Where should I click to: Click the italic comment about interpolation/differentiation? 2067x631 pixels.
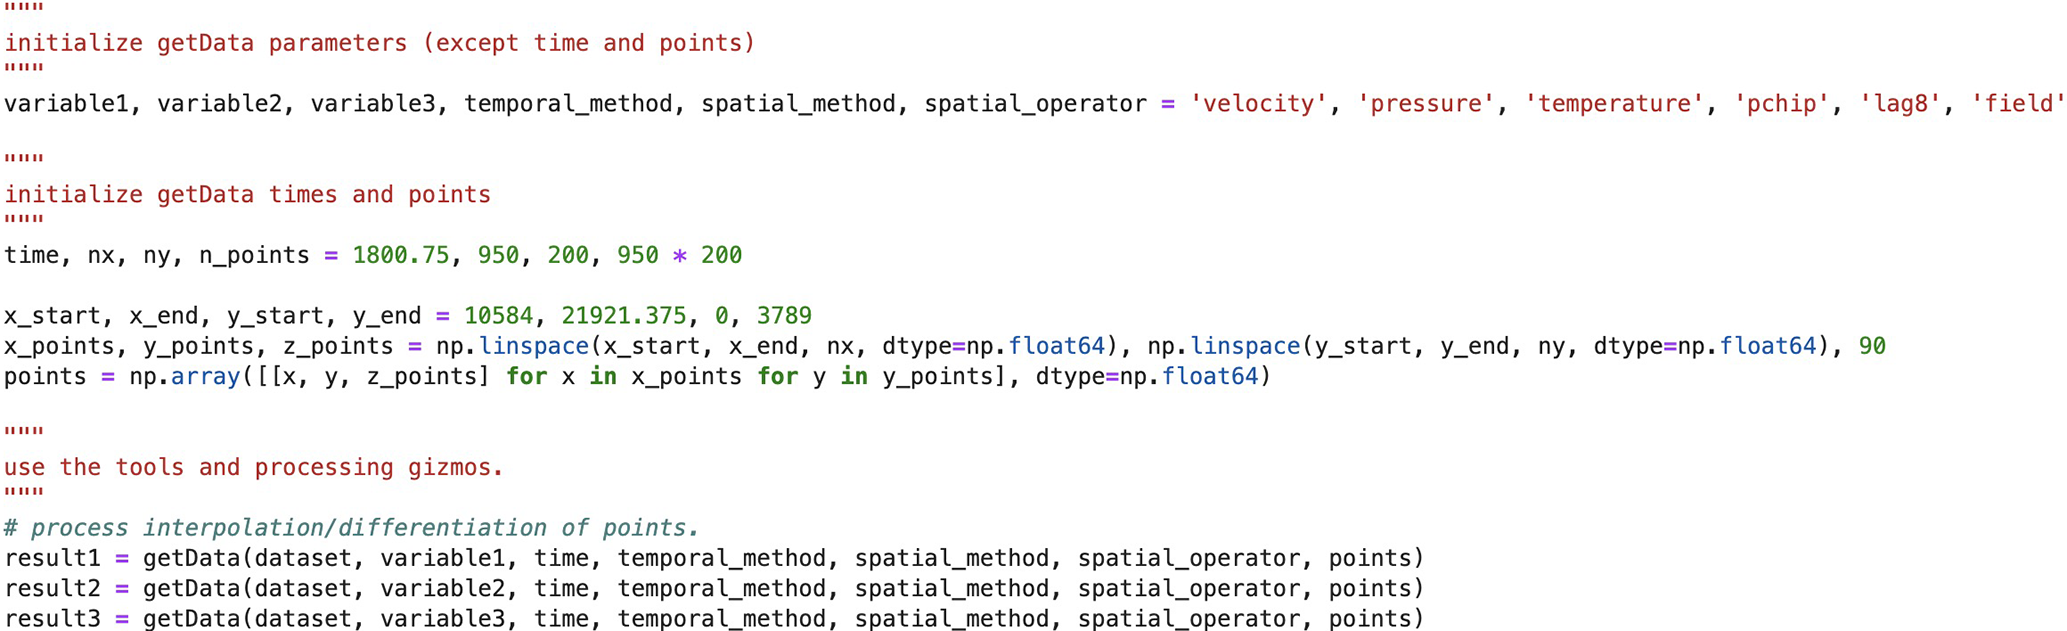tap(351, 528)
